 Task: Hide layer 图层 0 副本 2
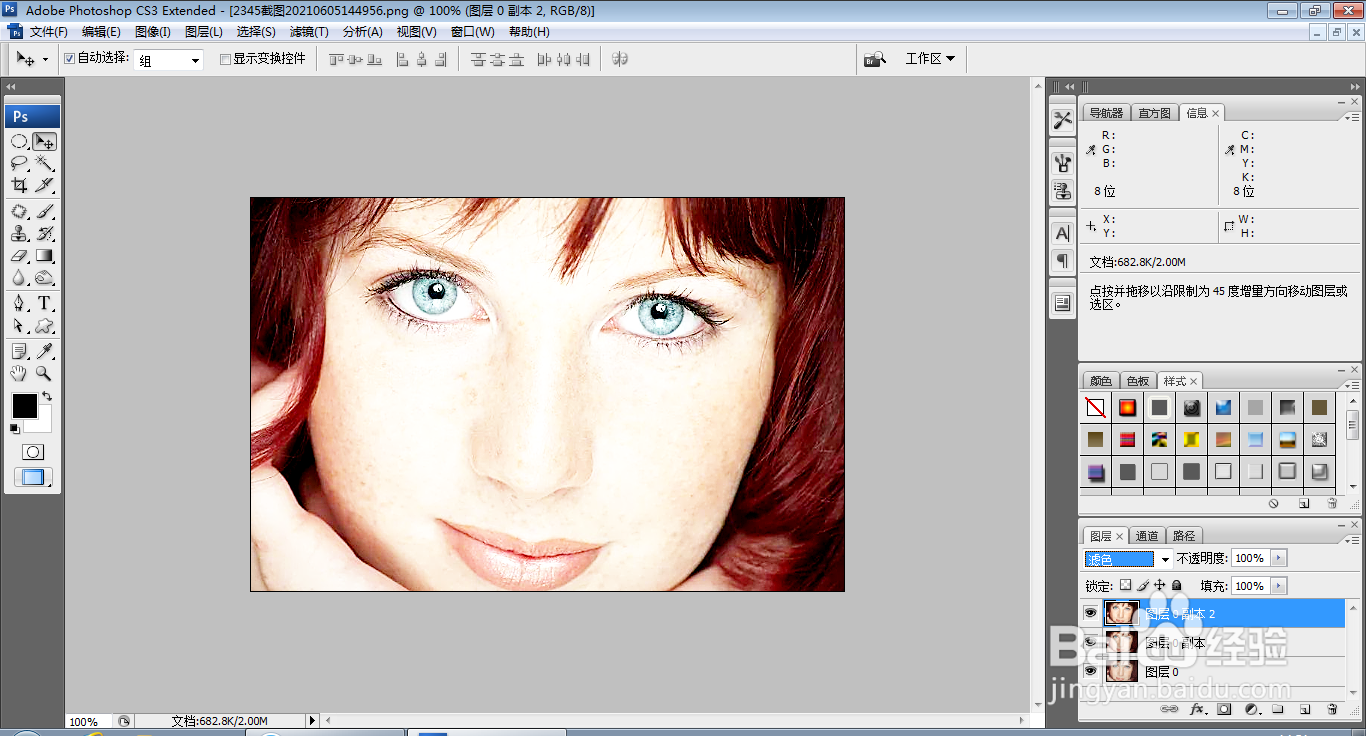pos(1090,613)
